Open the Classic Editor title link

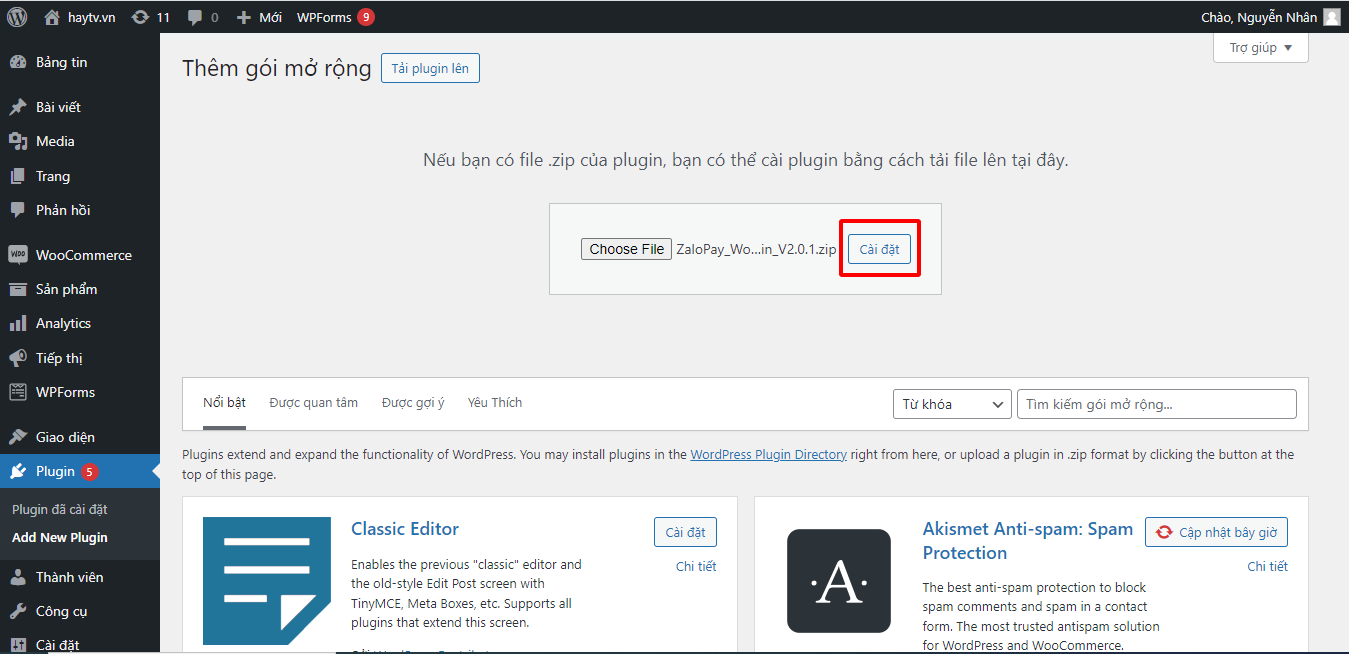tap(405, 529)
